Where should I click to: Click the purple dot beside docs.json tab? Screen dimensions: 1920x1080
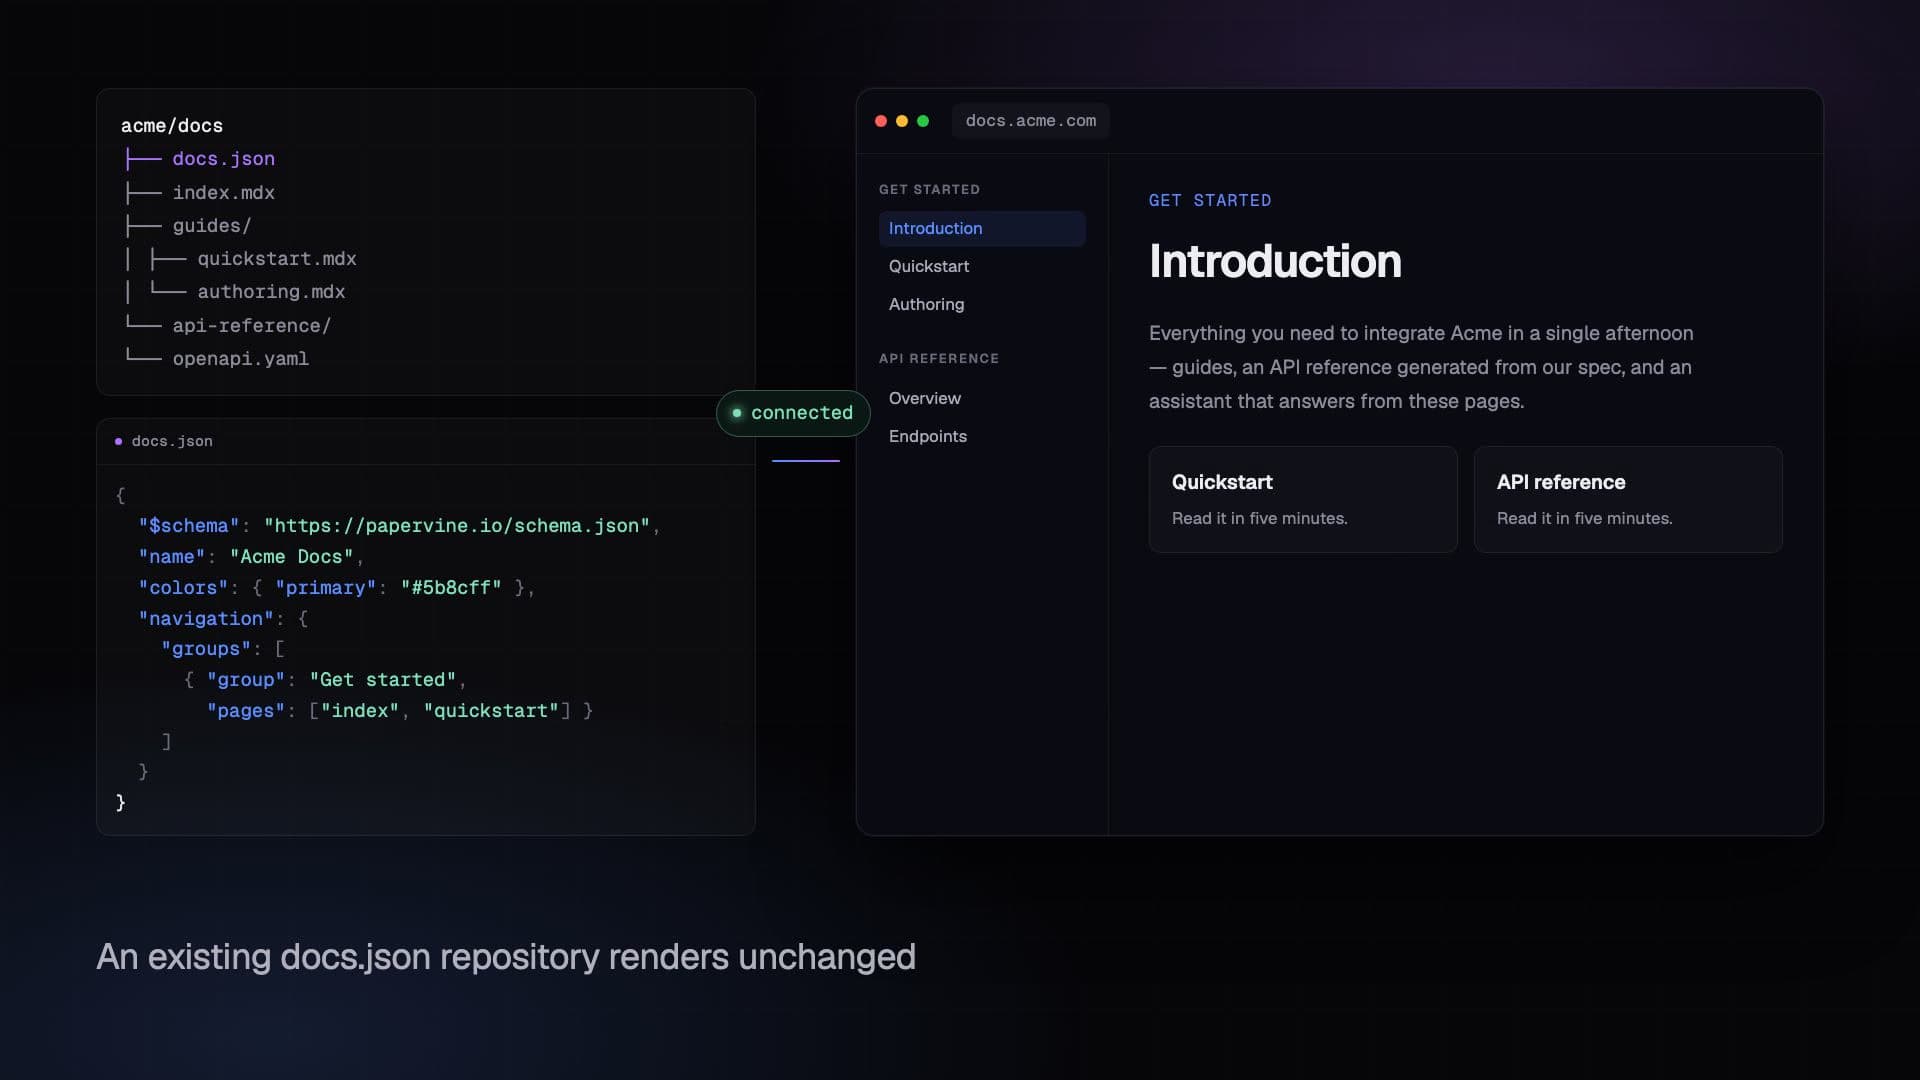click(119, 441)
